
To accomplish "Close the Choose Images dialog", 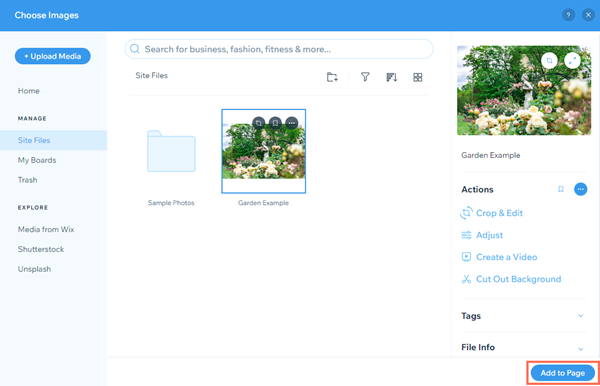I will pyautogui.click(x=588, y=15).
